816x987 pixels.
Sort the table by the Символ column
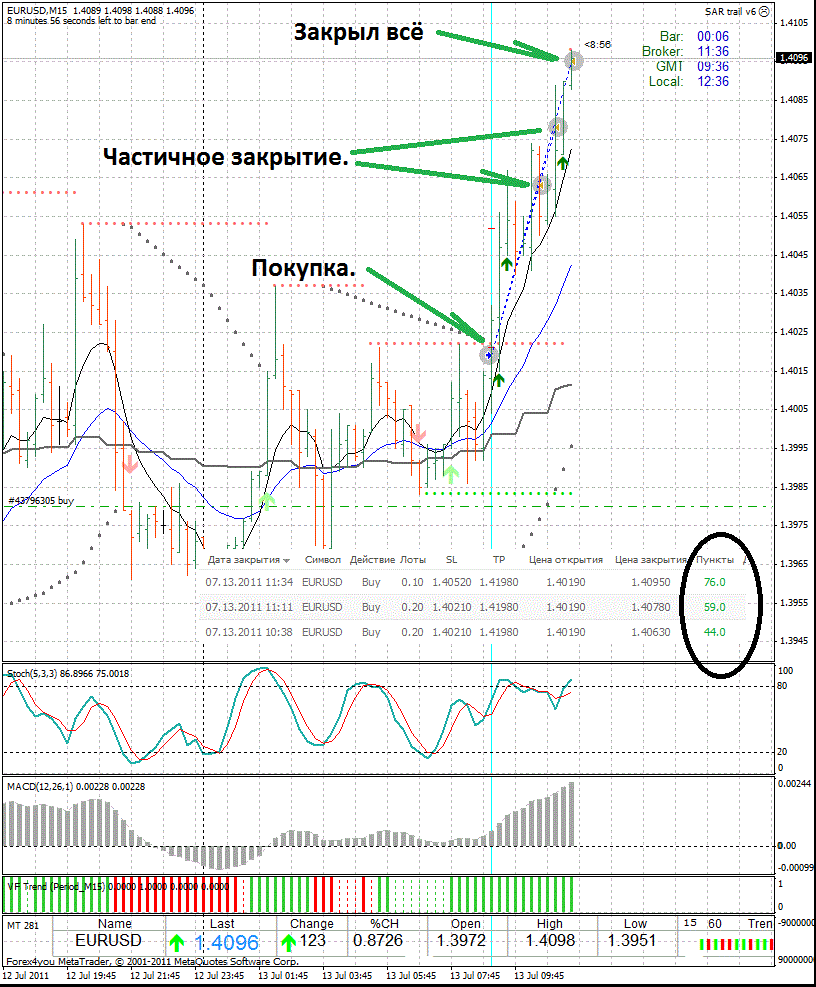(x=322, y=560)
